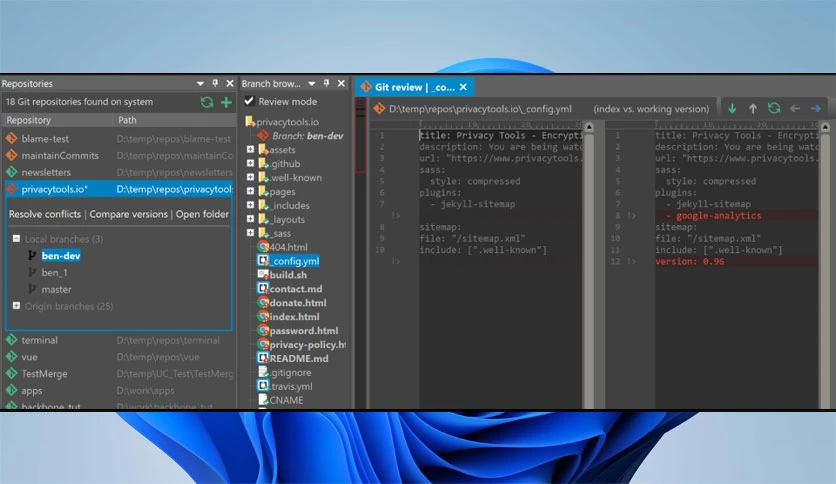
Task: Select the blame-test repository
Action: click(x=118, y=139)
